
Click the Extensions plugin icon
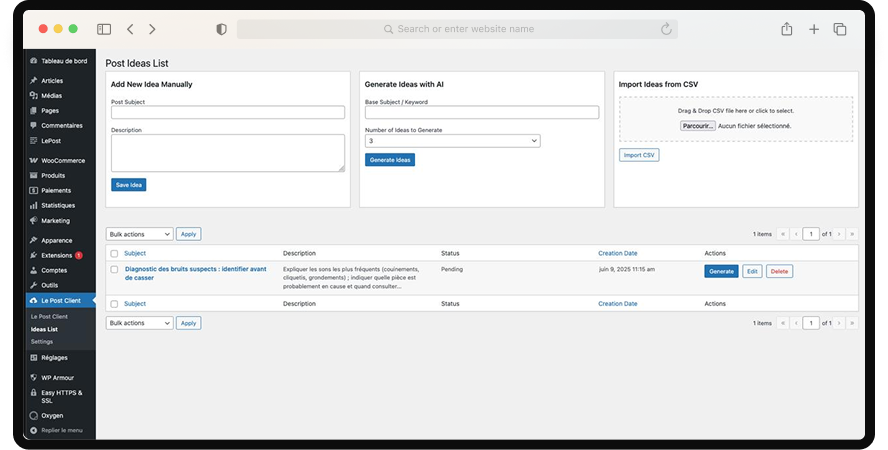[x=34, y=255]
